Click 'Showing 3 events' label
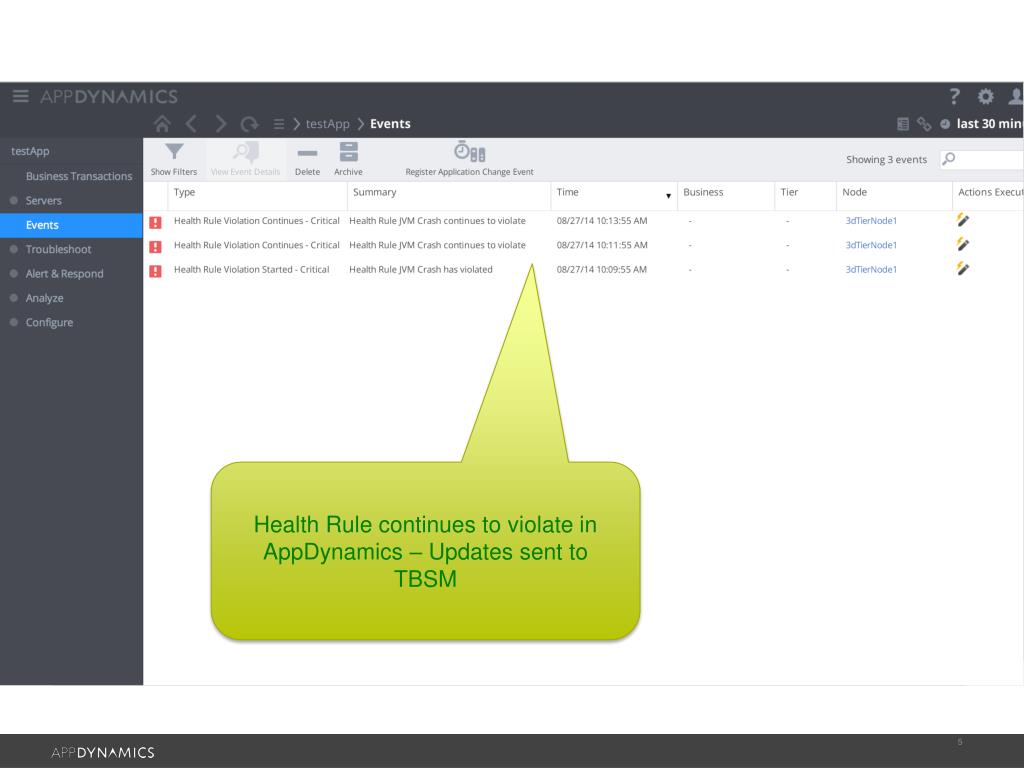 click(x=886, y=159)
